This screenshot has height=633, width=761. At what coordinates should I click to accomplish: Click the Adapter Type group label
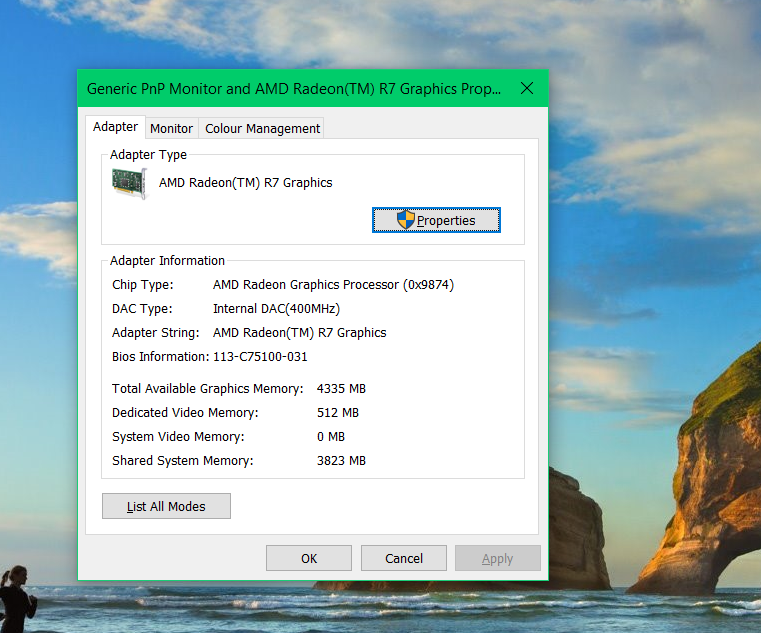[148, 155]
